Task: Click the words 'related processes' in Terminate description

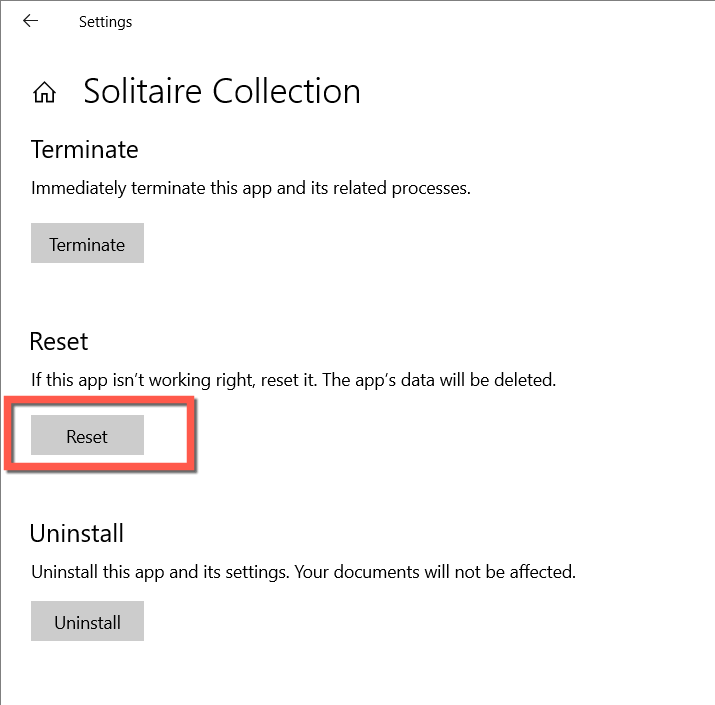Action: click(407, 188)
